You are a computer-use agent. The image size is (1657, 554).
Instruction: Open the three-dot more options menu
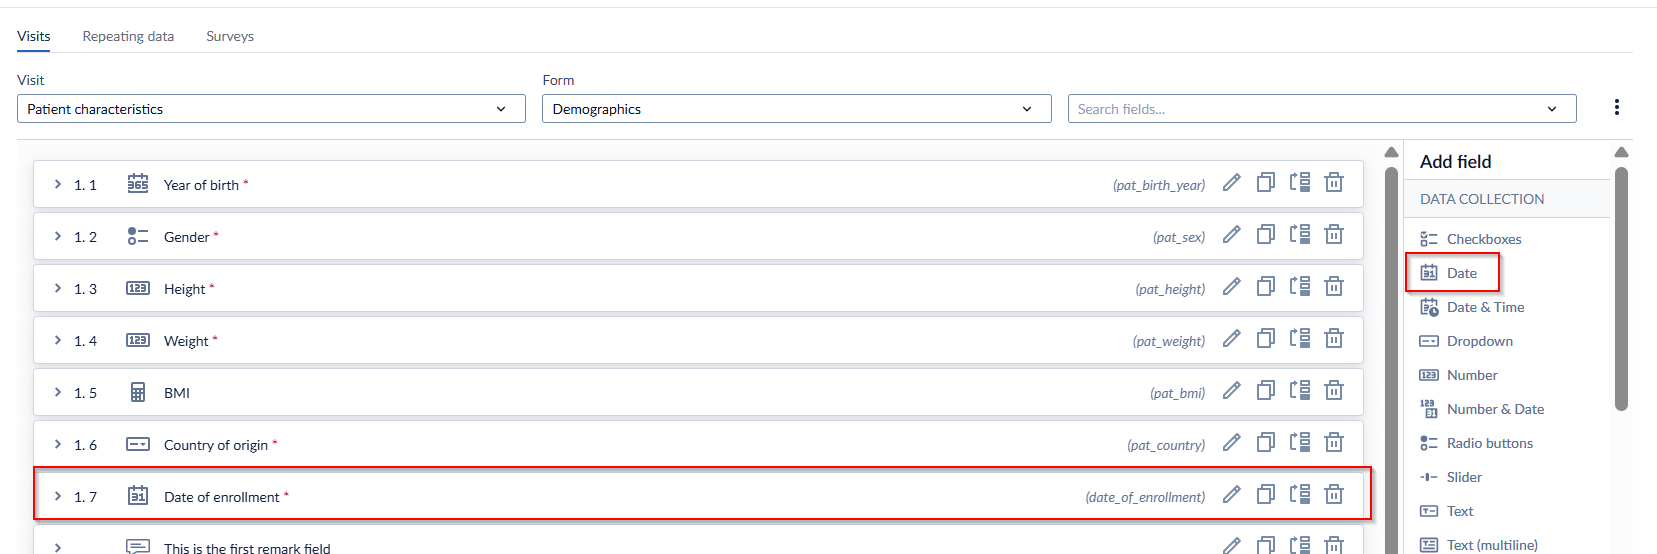[1617, 107]
